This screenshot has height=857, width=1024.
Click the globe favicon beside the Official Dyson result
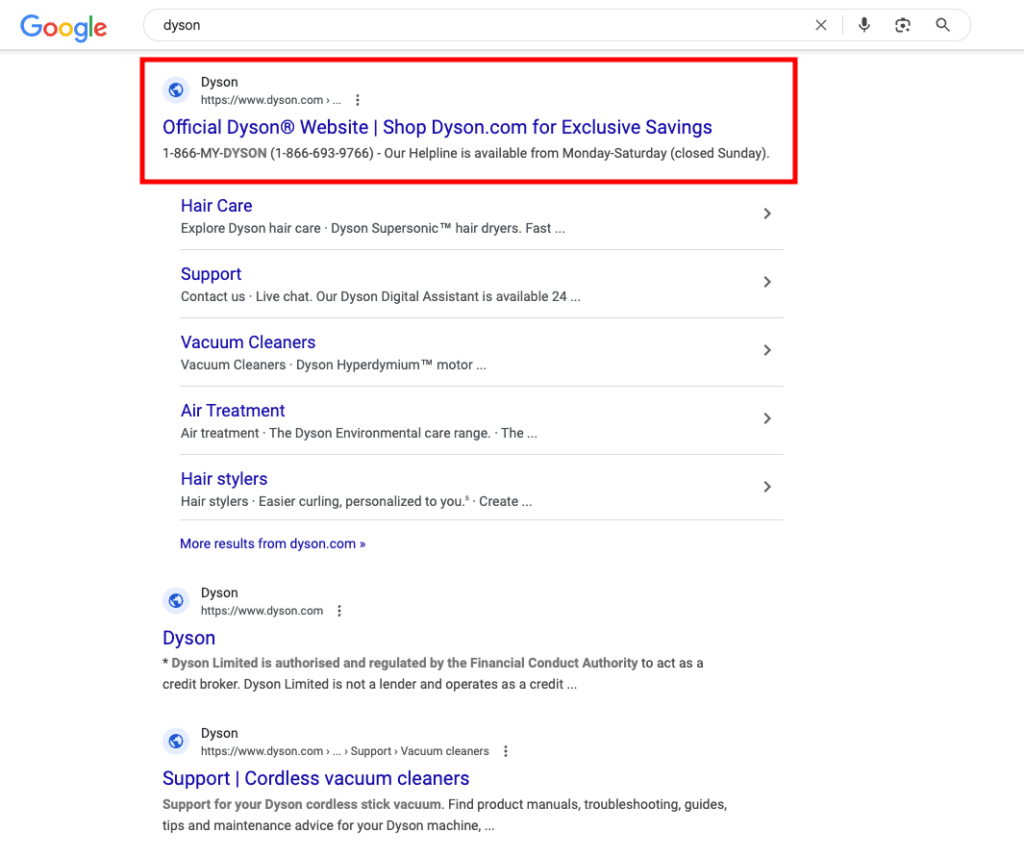point(176,89)
